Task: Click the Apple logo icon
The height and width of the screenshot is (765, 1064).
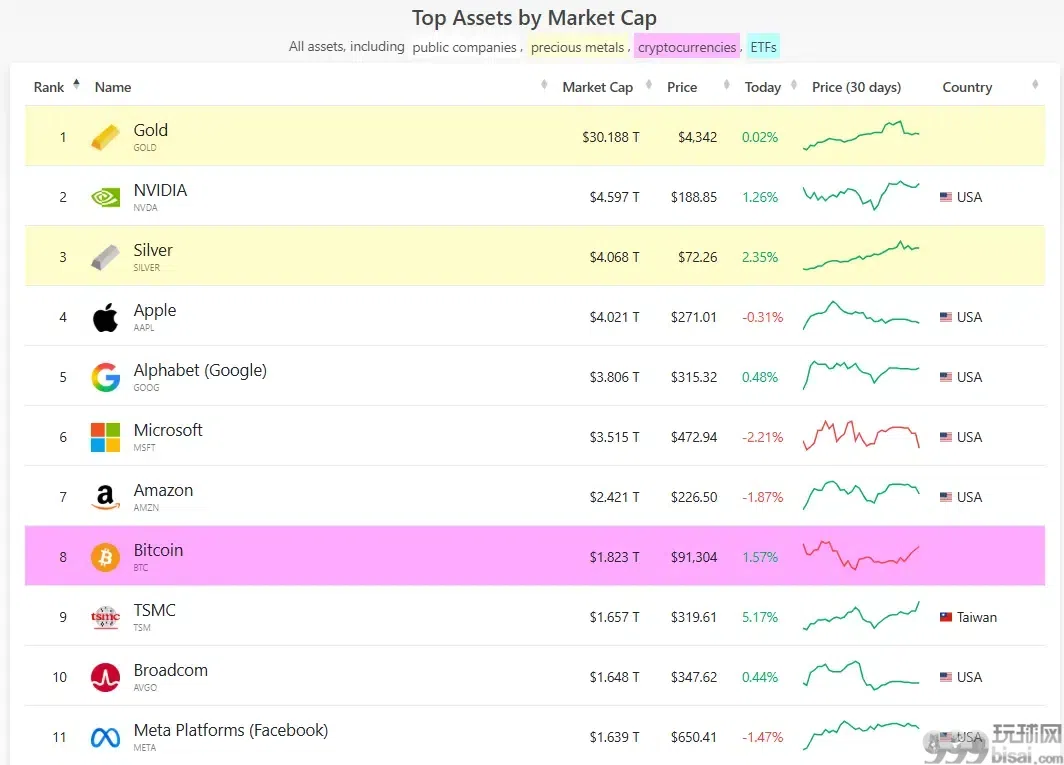Action: tap(105, 318)
